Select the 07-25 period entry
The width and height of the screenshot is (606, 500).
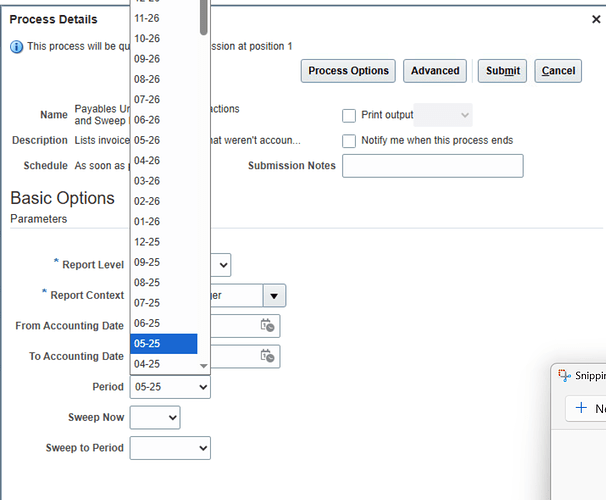point(164,303)
